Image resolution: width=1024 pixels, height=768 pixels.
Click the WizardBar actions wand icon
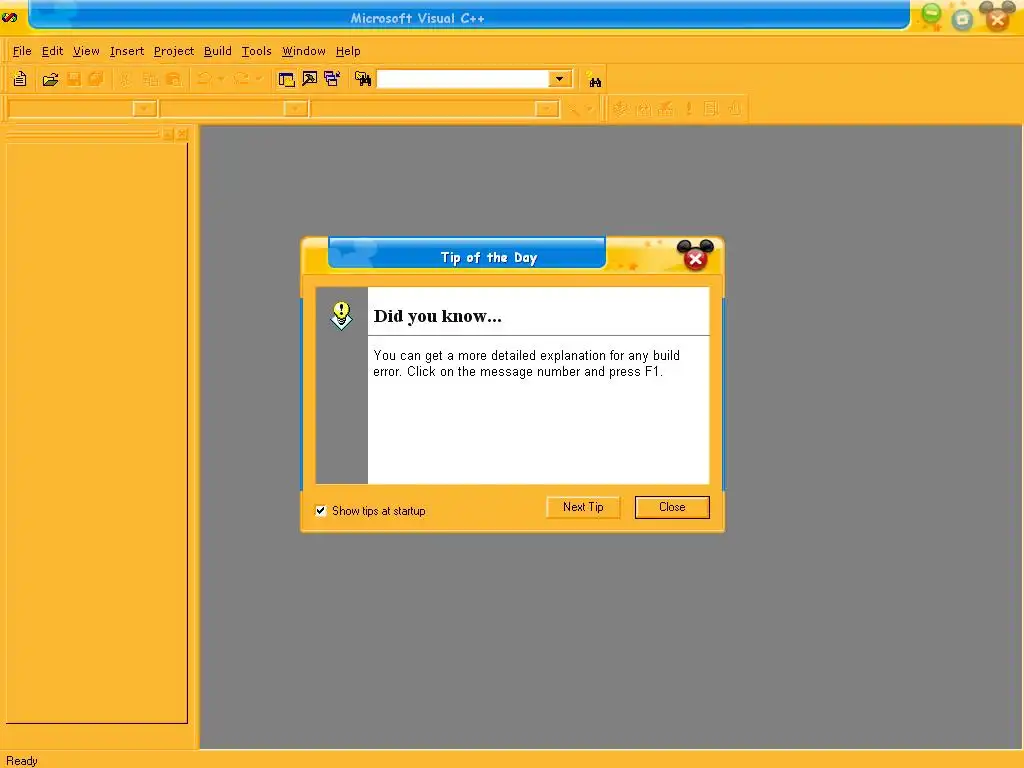[x=573, y=109]
